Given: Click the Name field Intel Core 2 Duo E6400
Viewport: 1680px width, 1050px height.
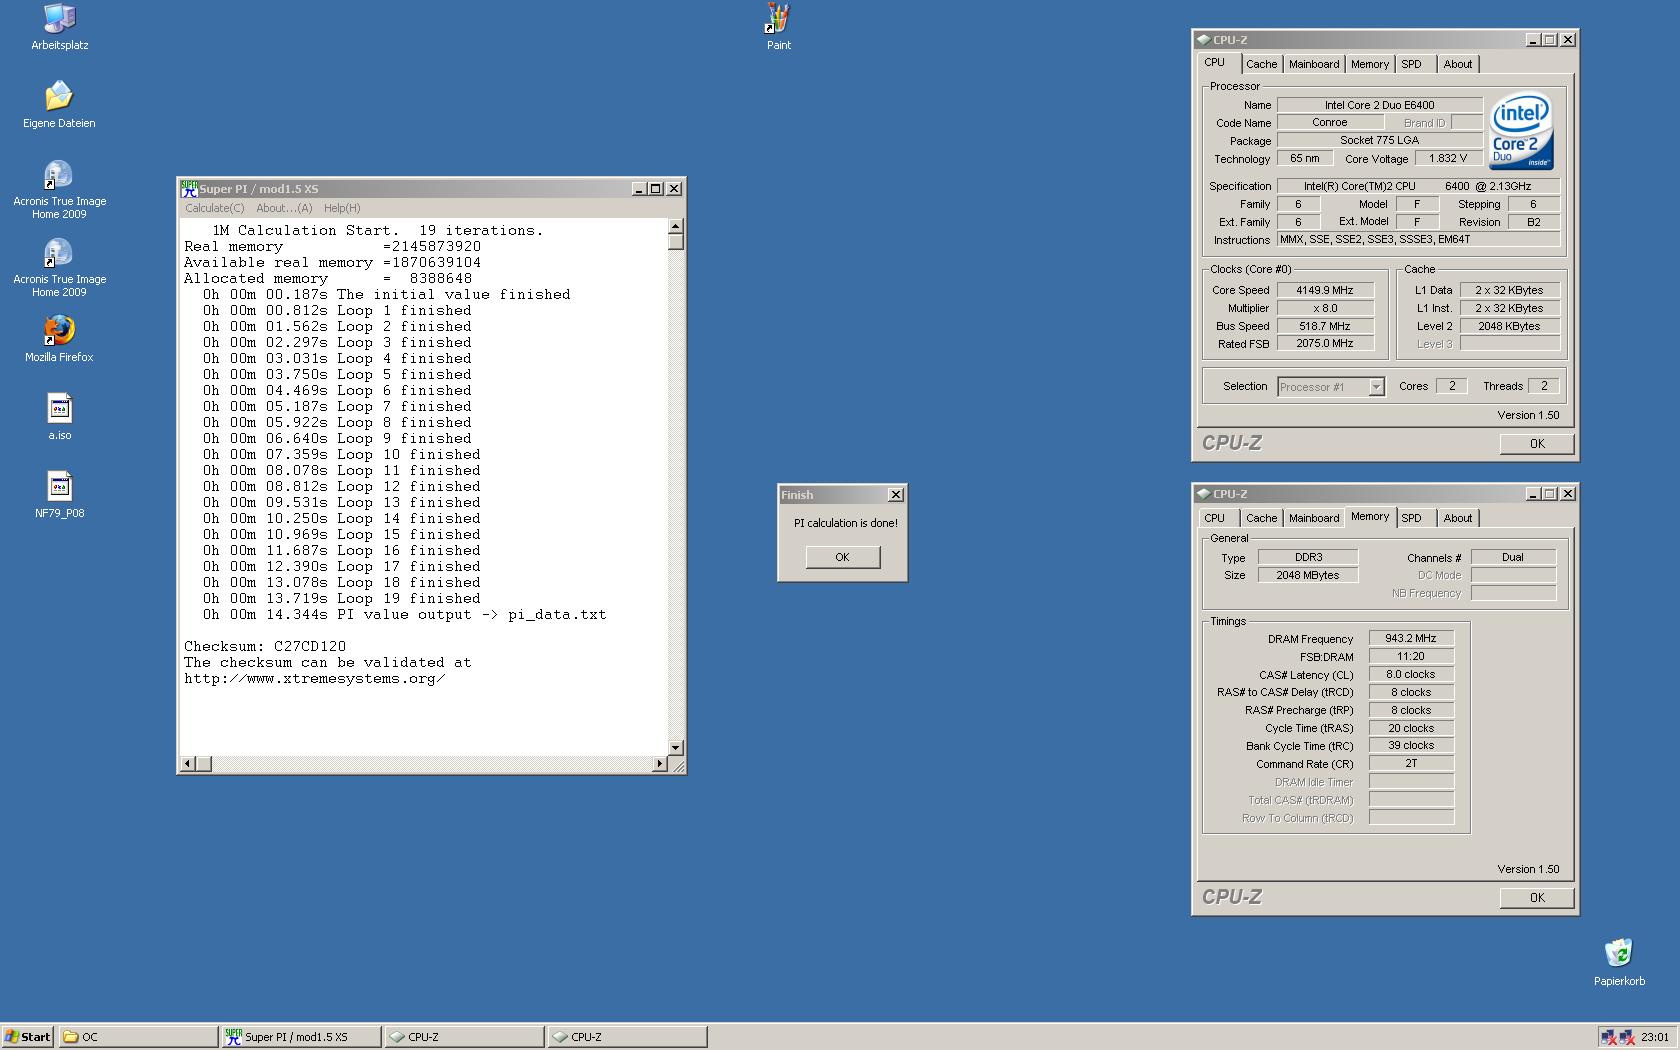Looking at the screenshot, I should click(1379, 105).
